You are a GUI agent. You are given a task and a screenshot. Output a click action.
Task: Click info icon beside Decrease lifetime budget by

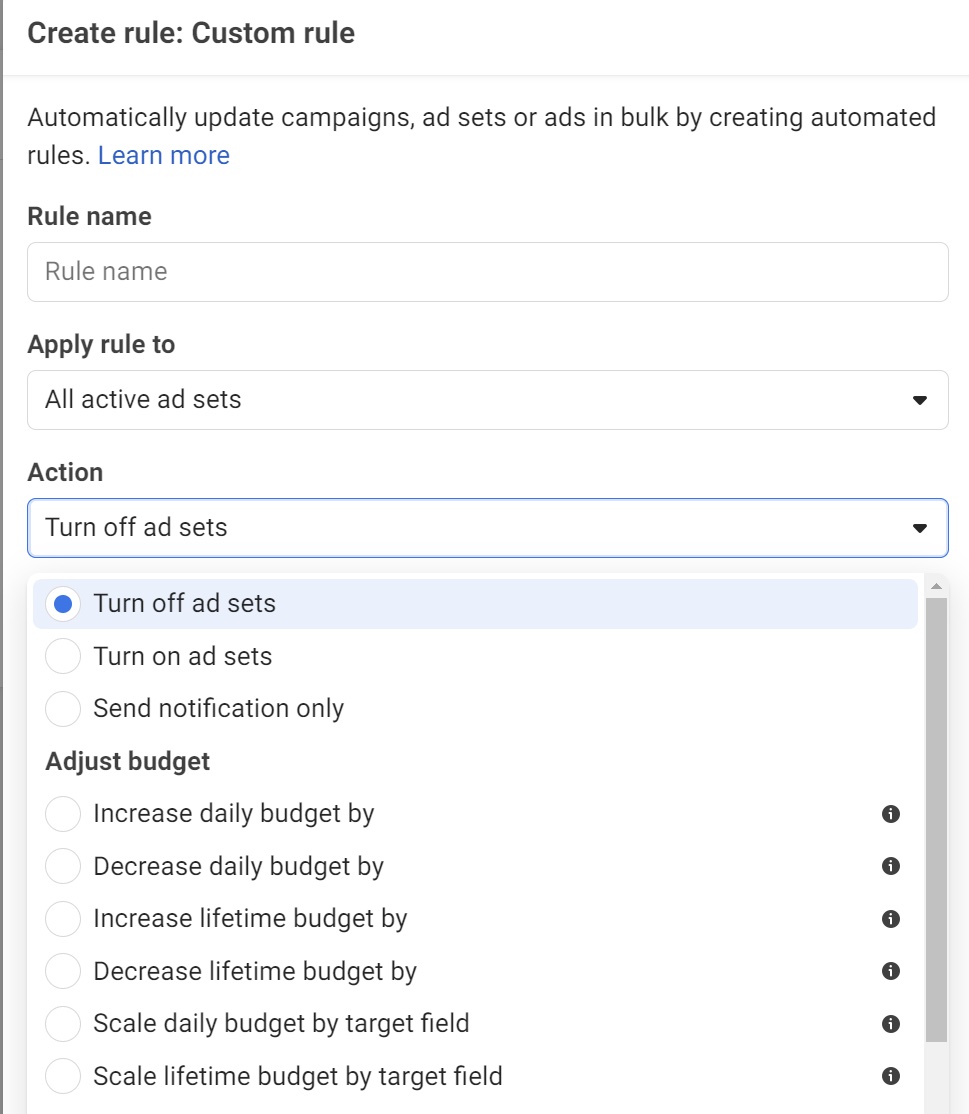(x=890, y=971)
